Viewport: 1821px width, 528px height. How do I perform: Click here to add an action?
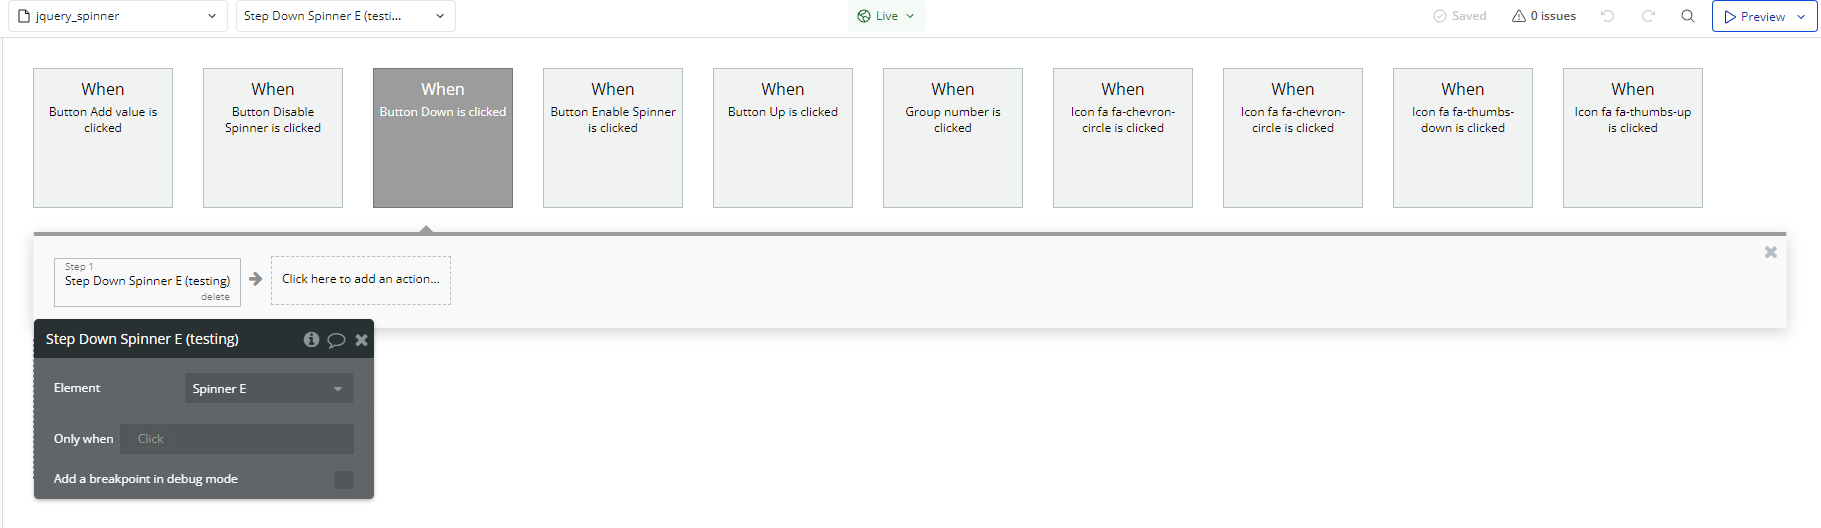[x=361, y=280]
